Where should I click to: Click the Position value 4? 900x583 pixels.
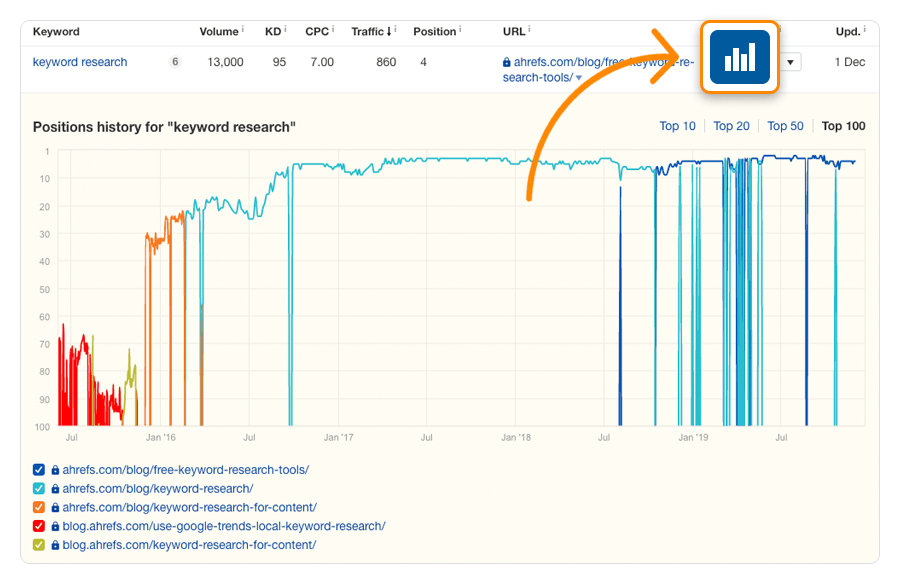point(423,62)
